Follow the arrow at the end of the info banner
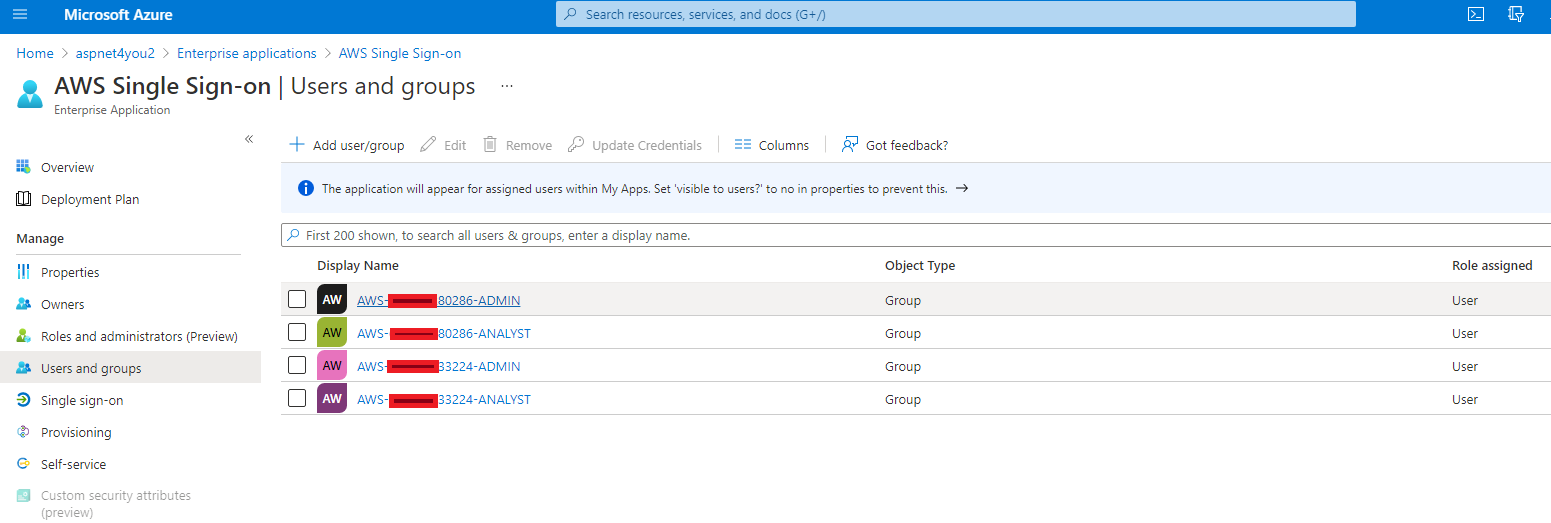This screenshot has height=523, width=1551. coord(962,188)
